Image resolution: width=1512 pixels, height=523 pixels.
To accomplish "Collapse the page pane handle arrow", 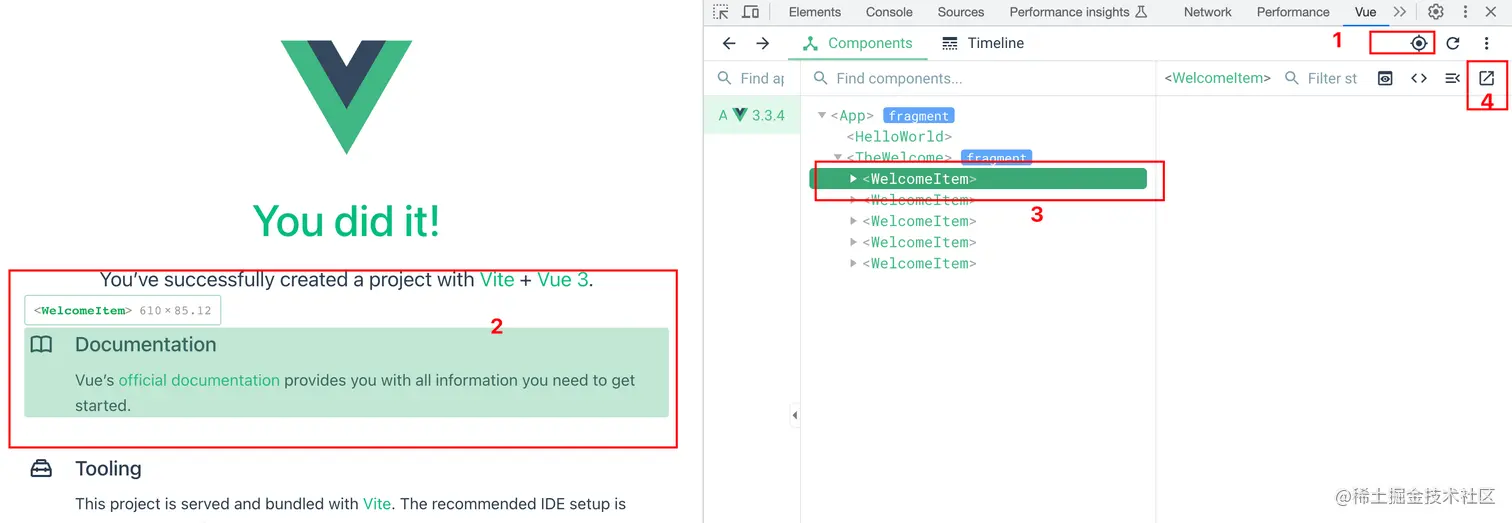I will (795, 414).
